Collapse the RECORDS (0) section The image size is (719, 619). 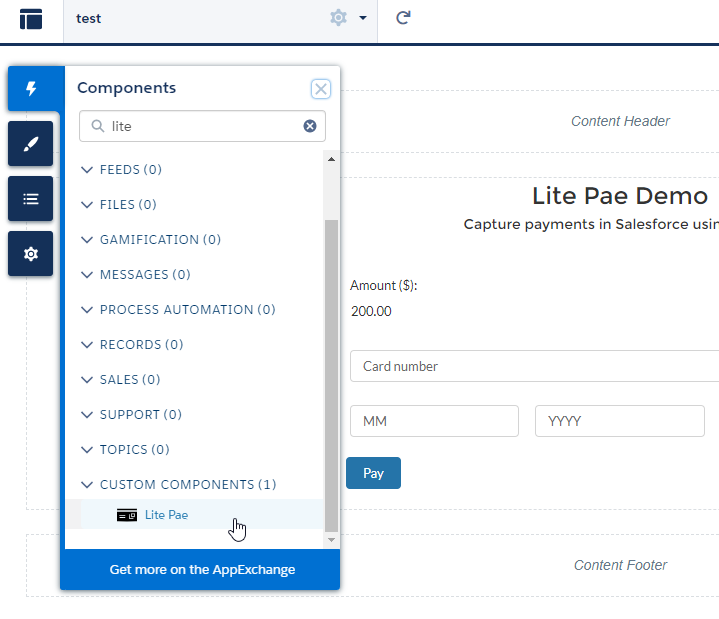click(x=132, y=345)
